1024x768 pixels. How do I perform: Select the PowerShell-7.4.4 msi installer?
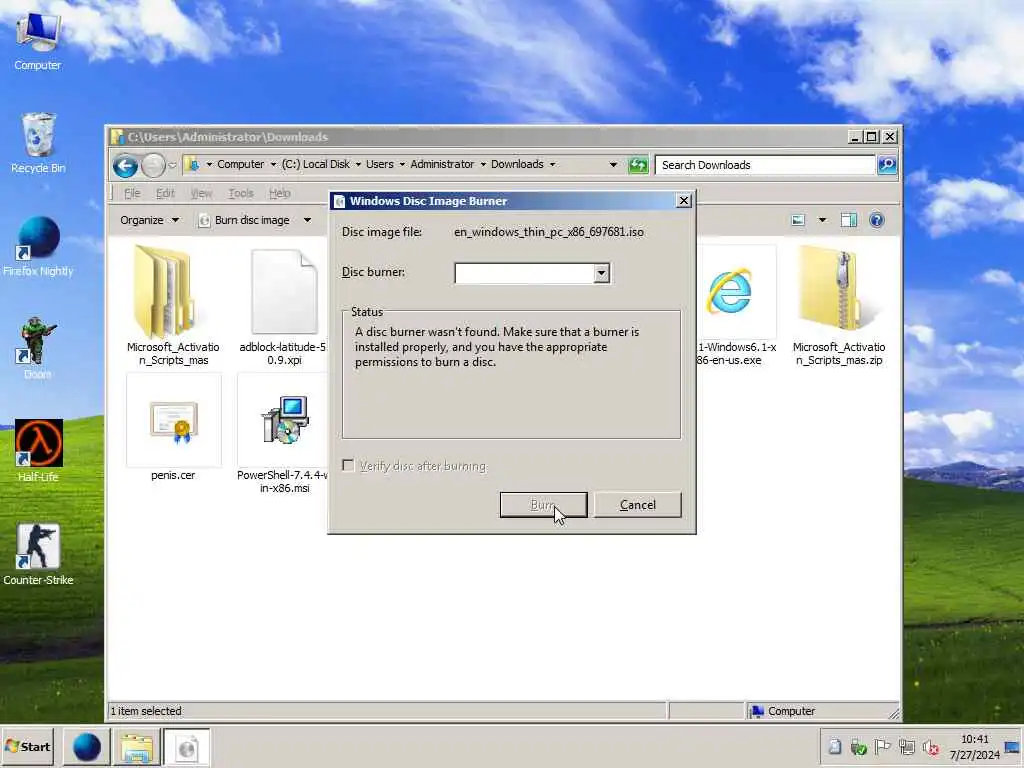point(283,435)
